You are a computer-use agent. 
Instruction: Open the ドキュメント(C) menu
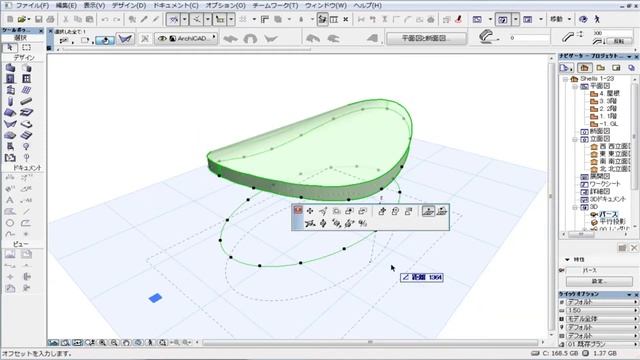[x=176, y=6]
